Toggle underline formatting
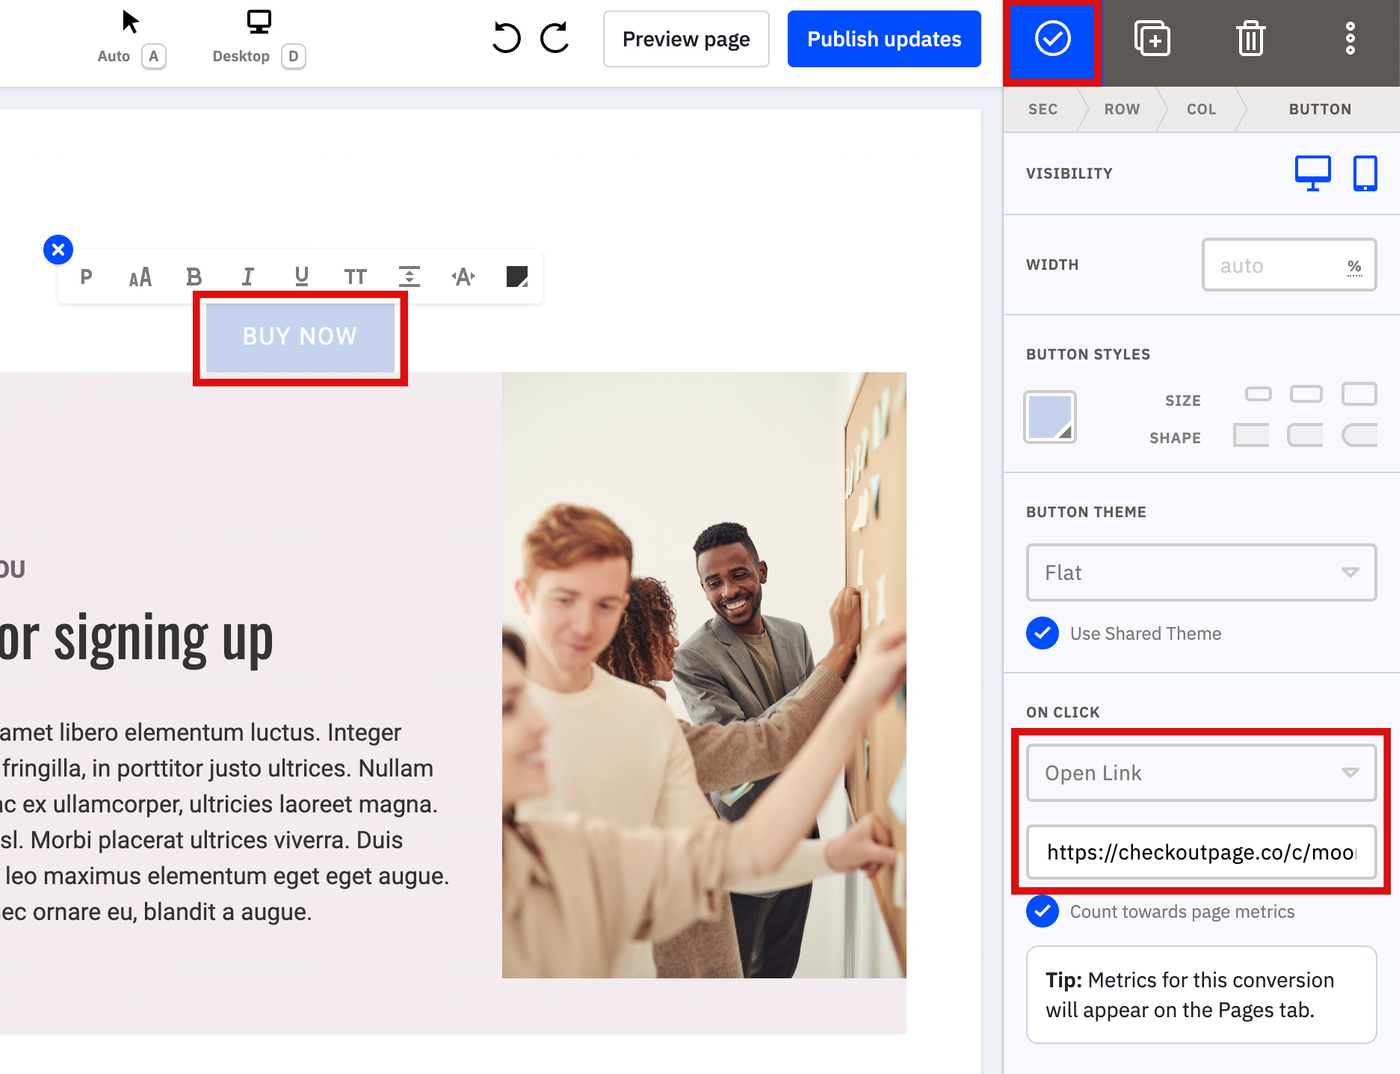Screen dimensions: 1400x1074 (302, 277)
